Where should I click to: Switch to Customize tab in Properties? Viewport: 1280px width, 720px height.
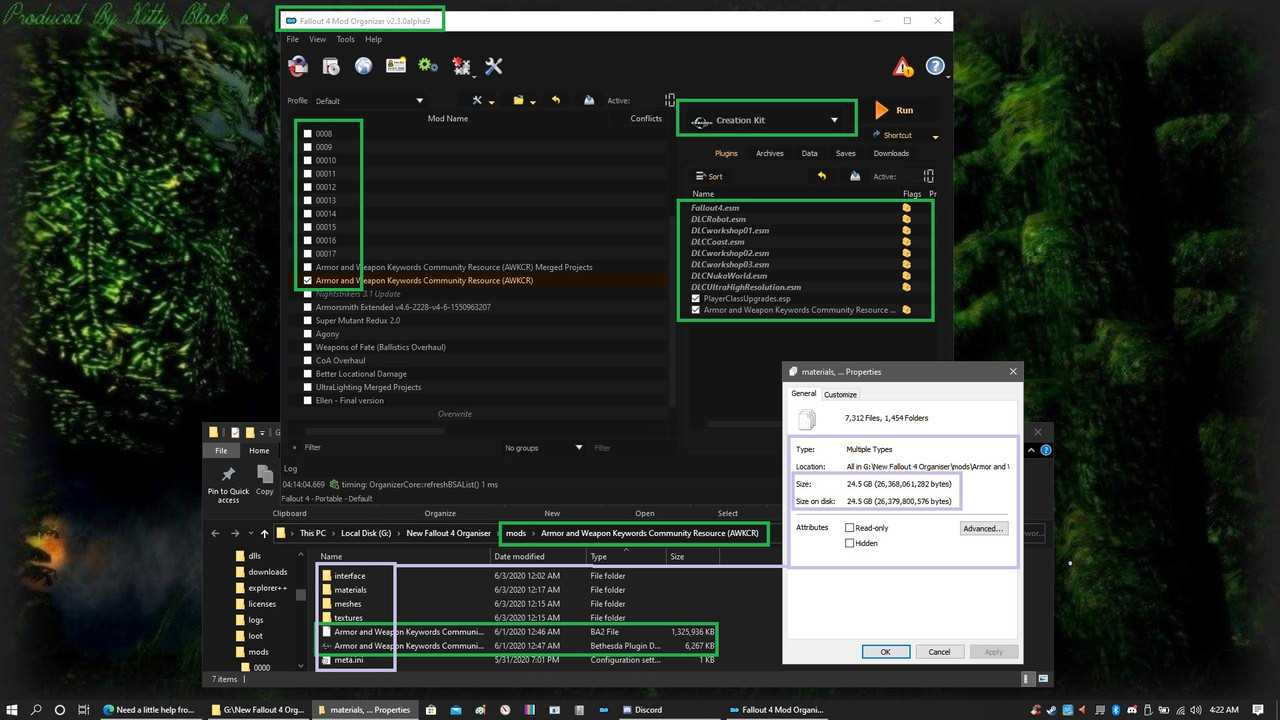[840, 394]
